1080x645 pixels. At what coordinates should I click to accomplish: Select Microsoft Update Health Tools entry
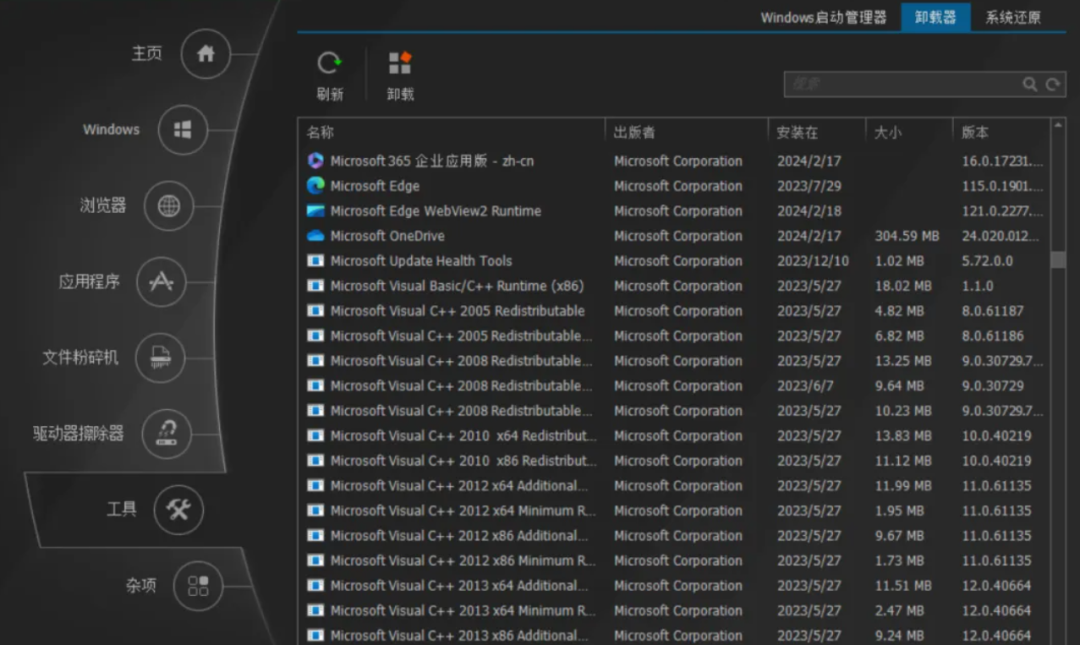click(x=421, y=260)
